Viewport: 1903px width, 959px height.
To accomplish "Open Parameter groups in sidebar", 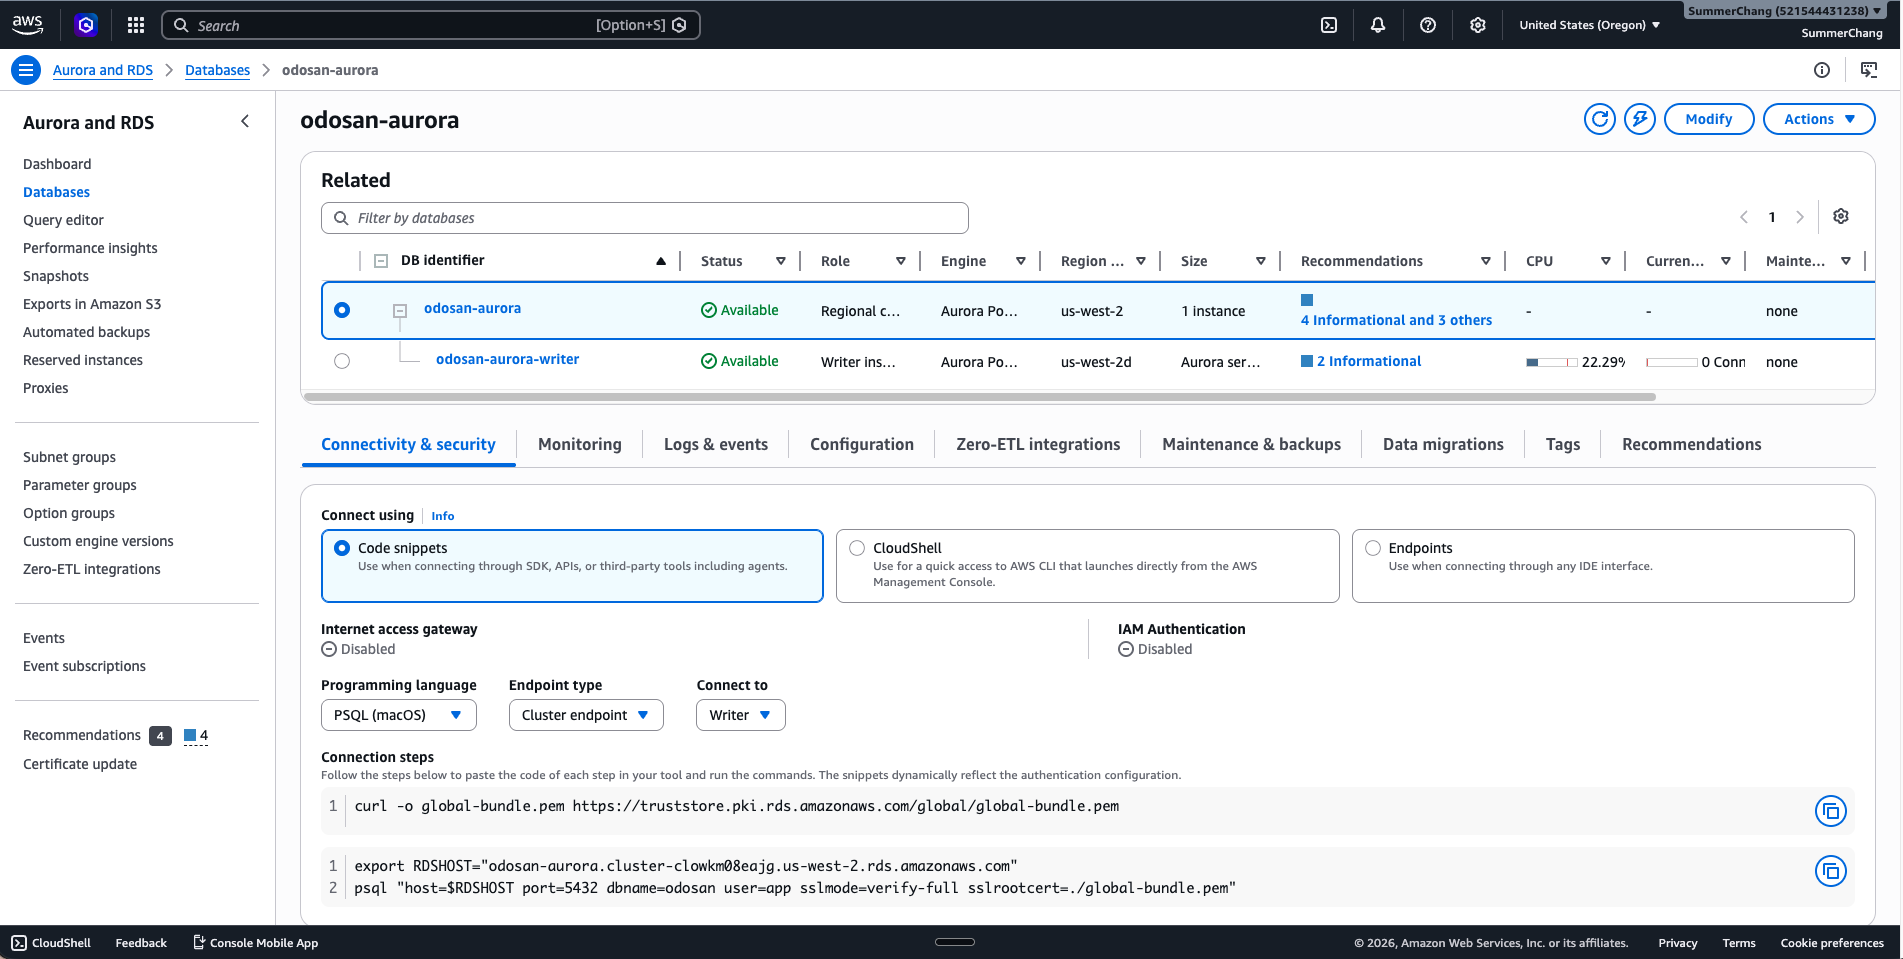I will (x=80, y=485).
